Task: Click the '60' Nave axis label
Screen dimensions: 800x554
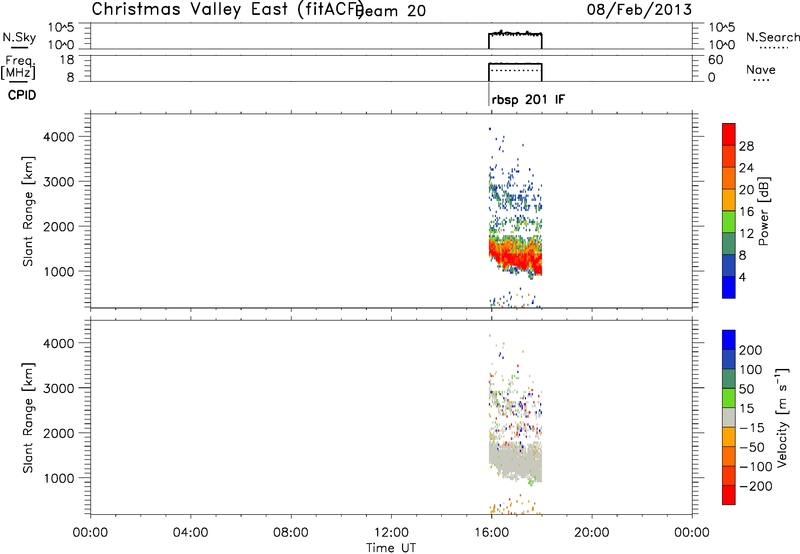Action: point(715,60)
